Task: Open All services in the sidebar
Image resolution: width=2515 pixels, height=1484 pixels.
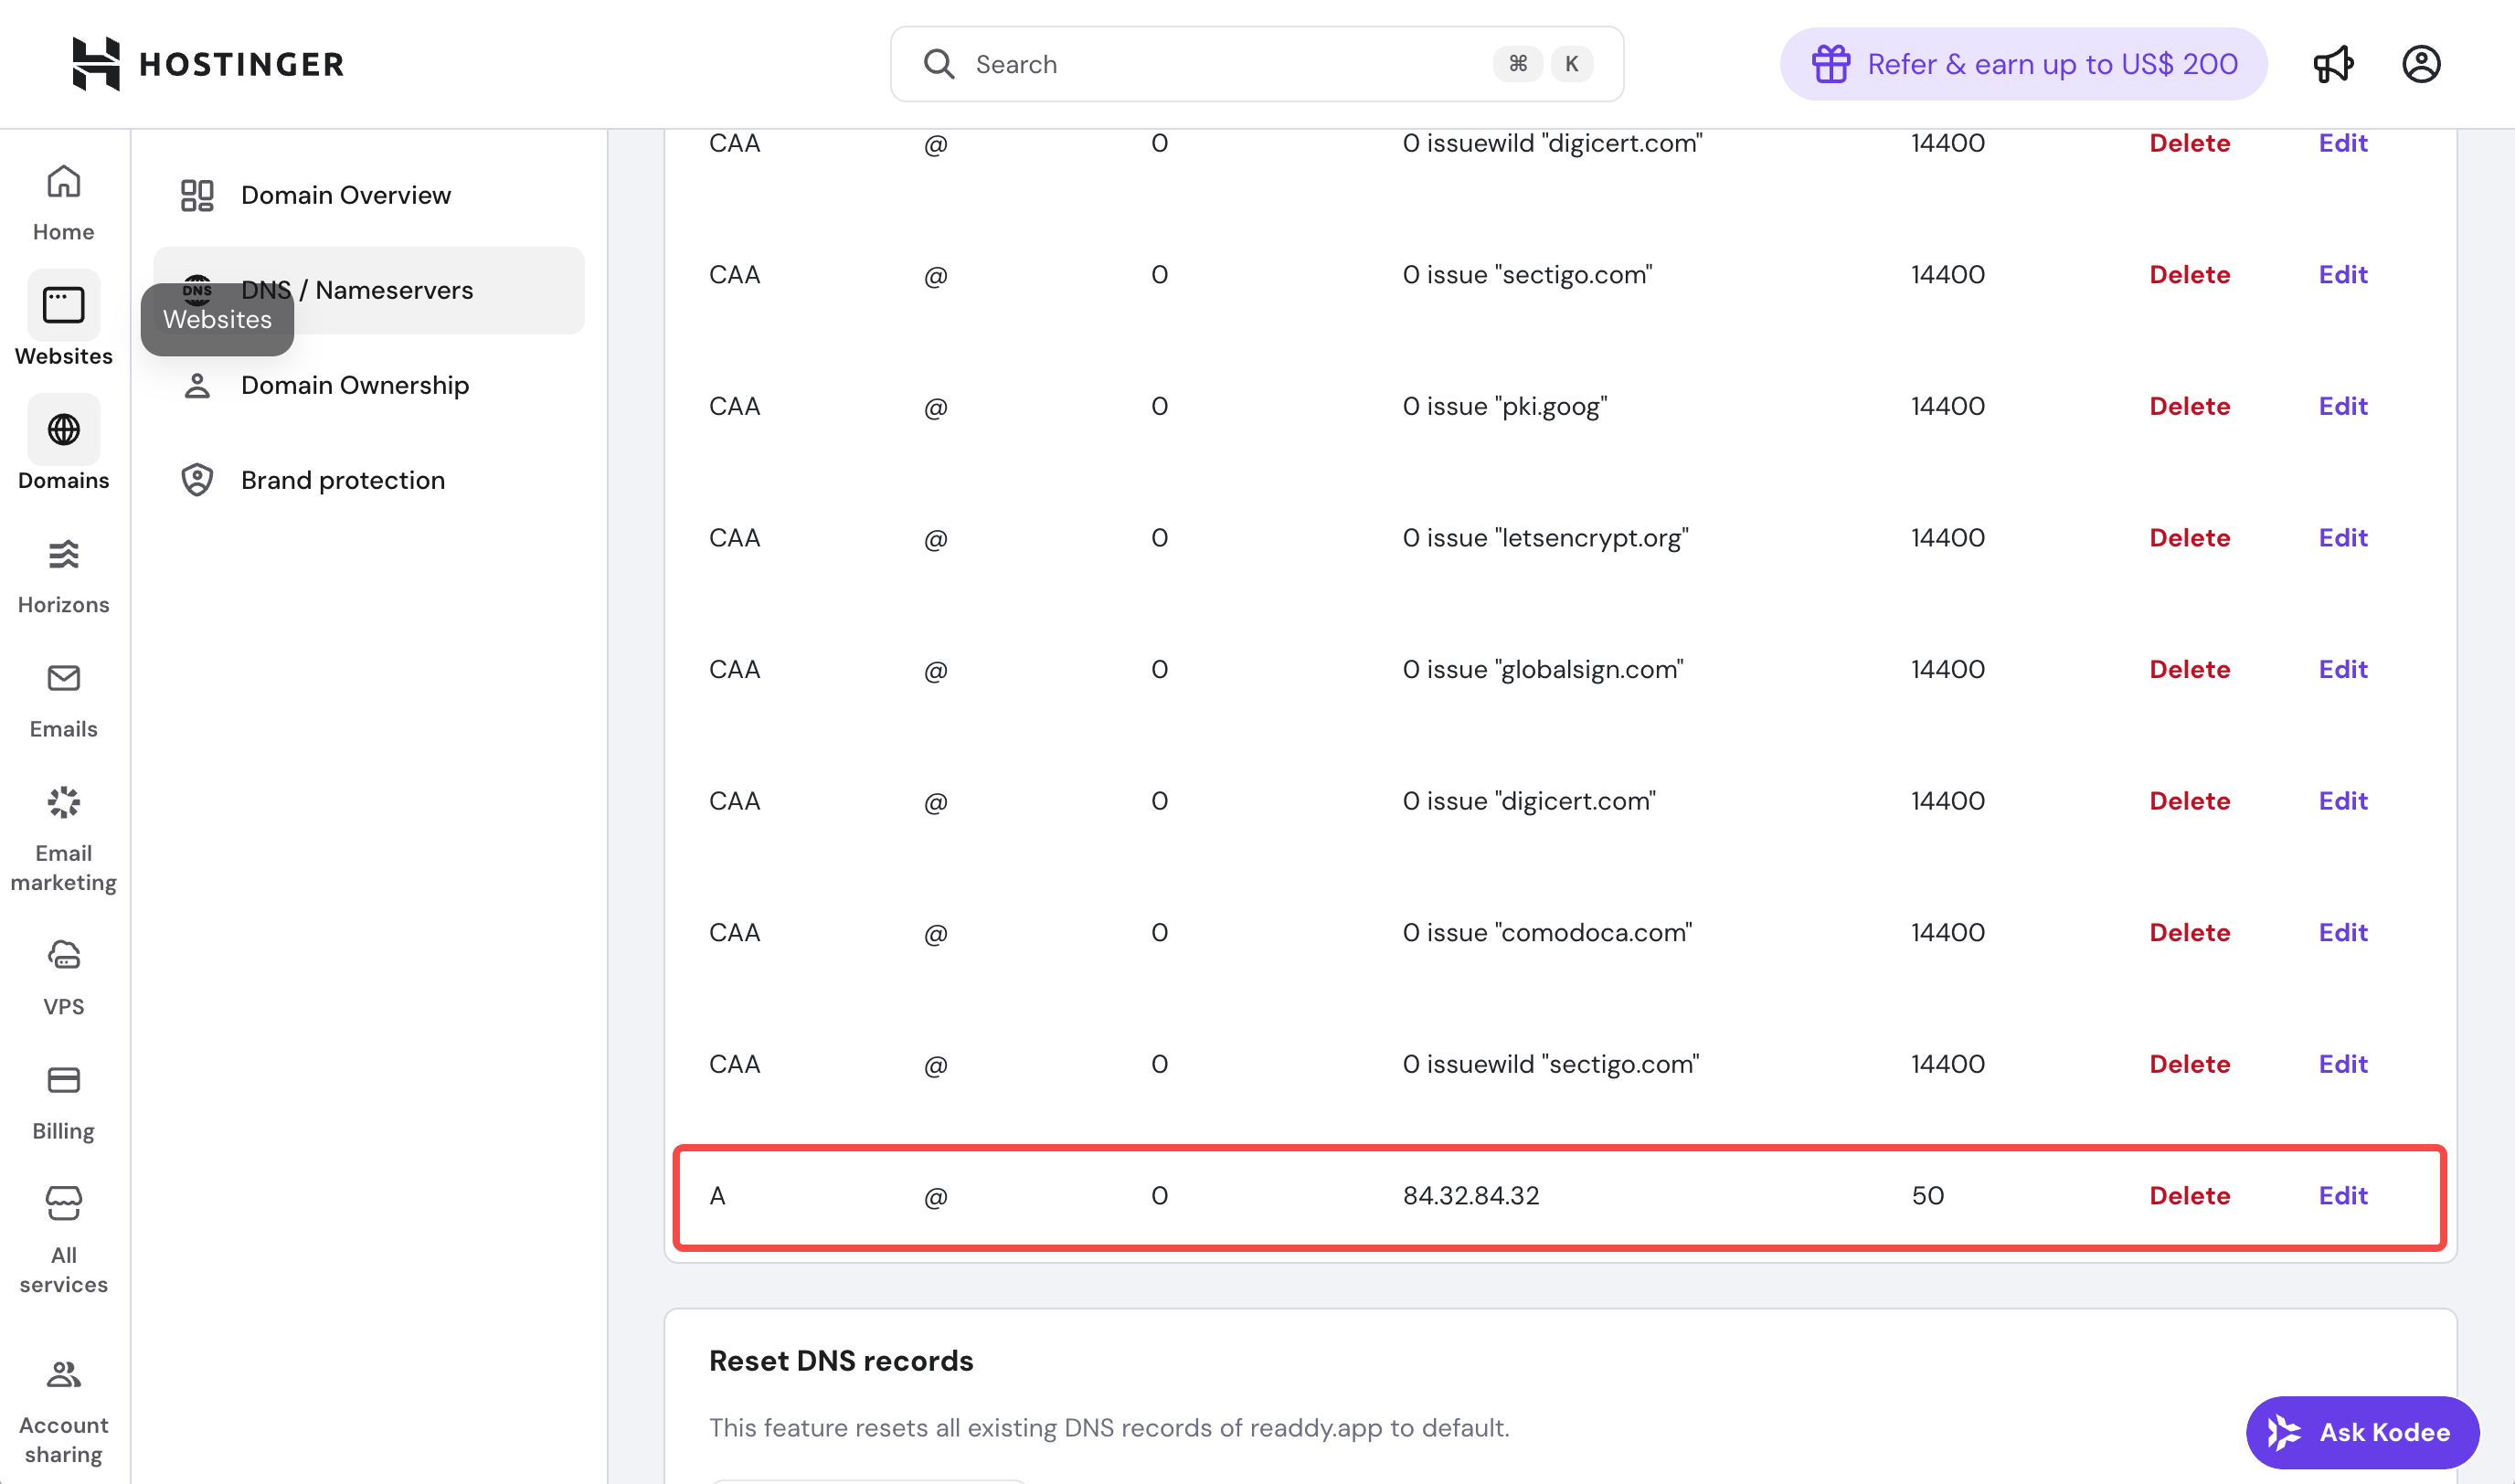Action: 63,1240
